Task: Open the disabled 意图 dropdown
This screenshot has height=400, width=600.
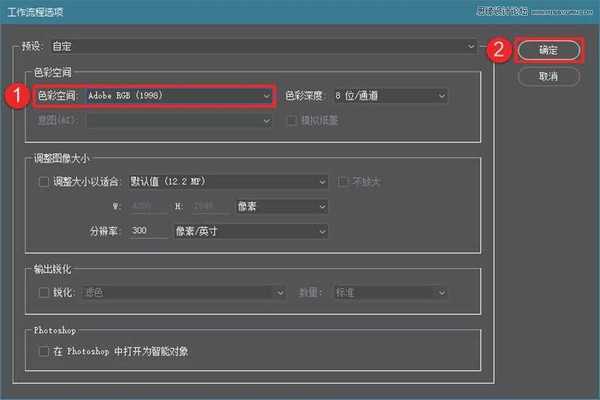Action: click(x=179, y=121)
